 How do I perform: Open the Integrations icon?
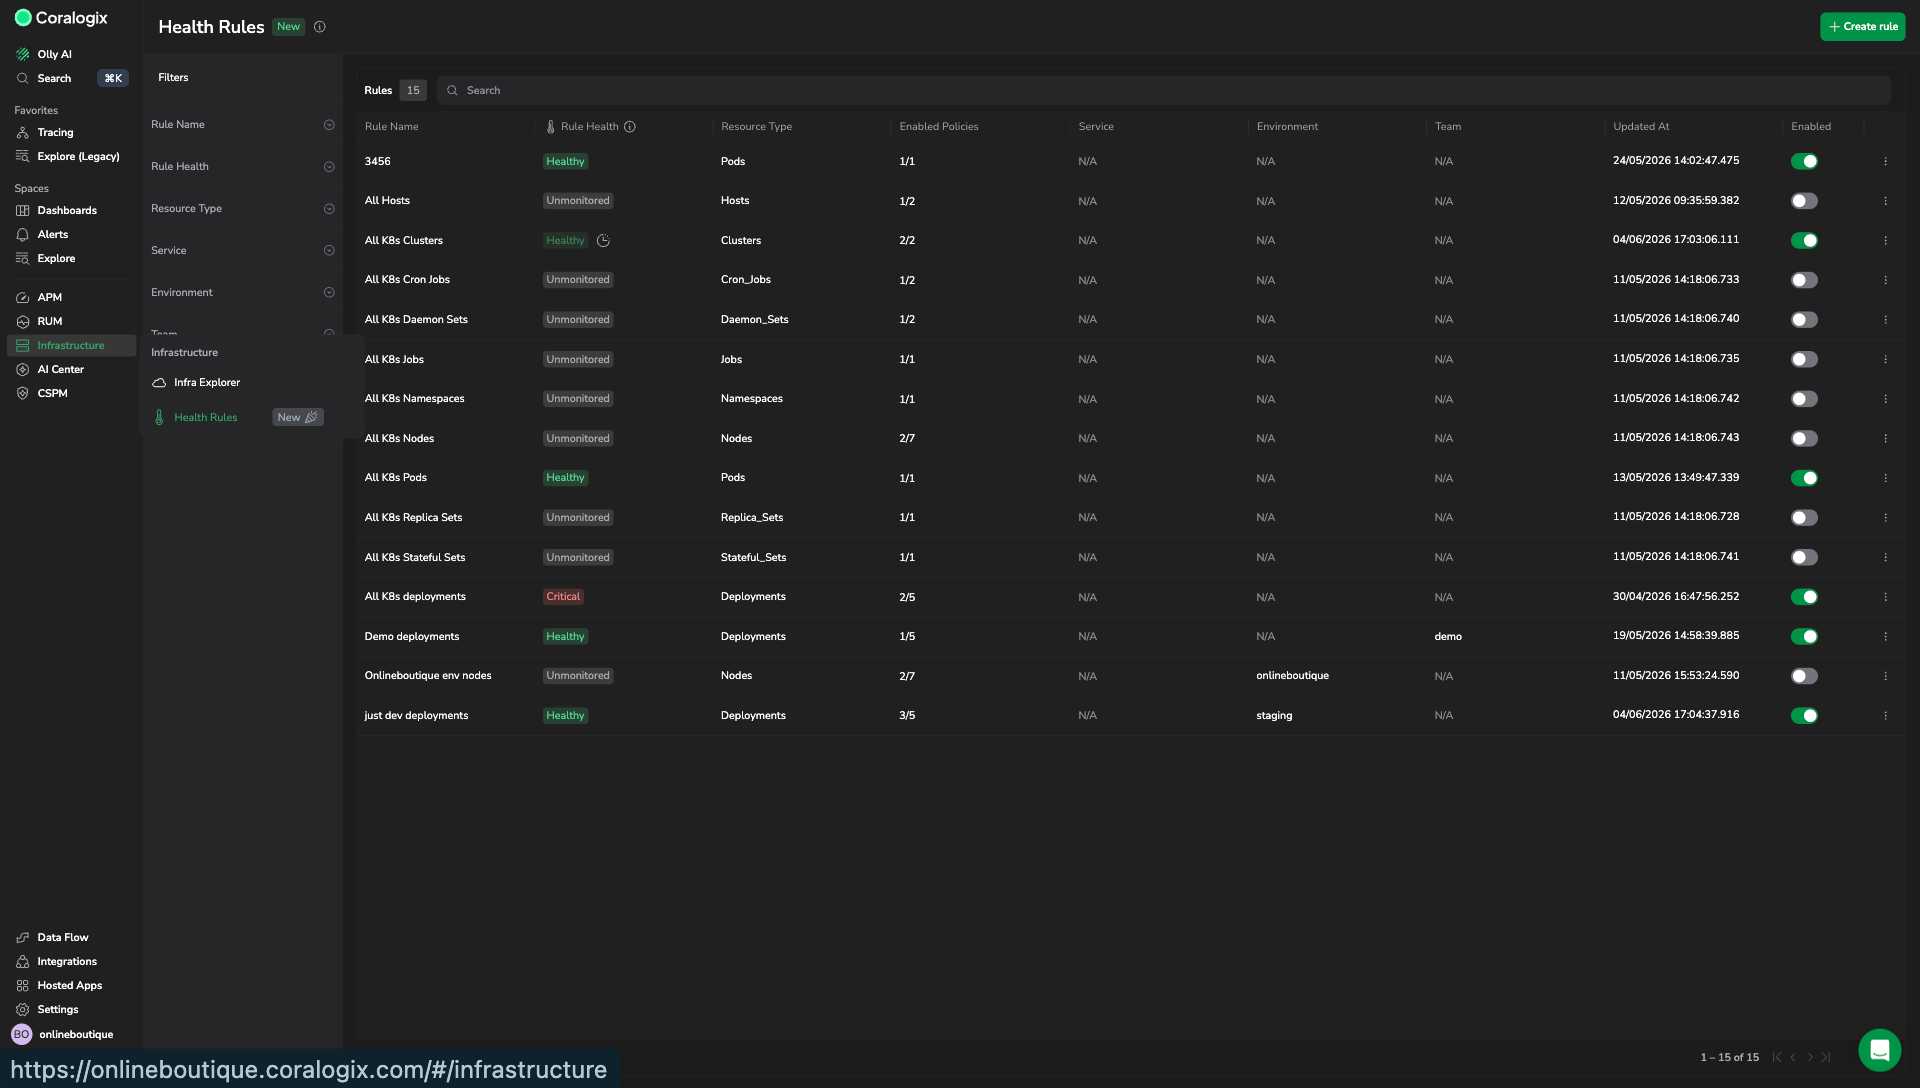pos(22,961)
